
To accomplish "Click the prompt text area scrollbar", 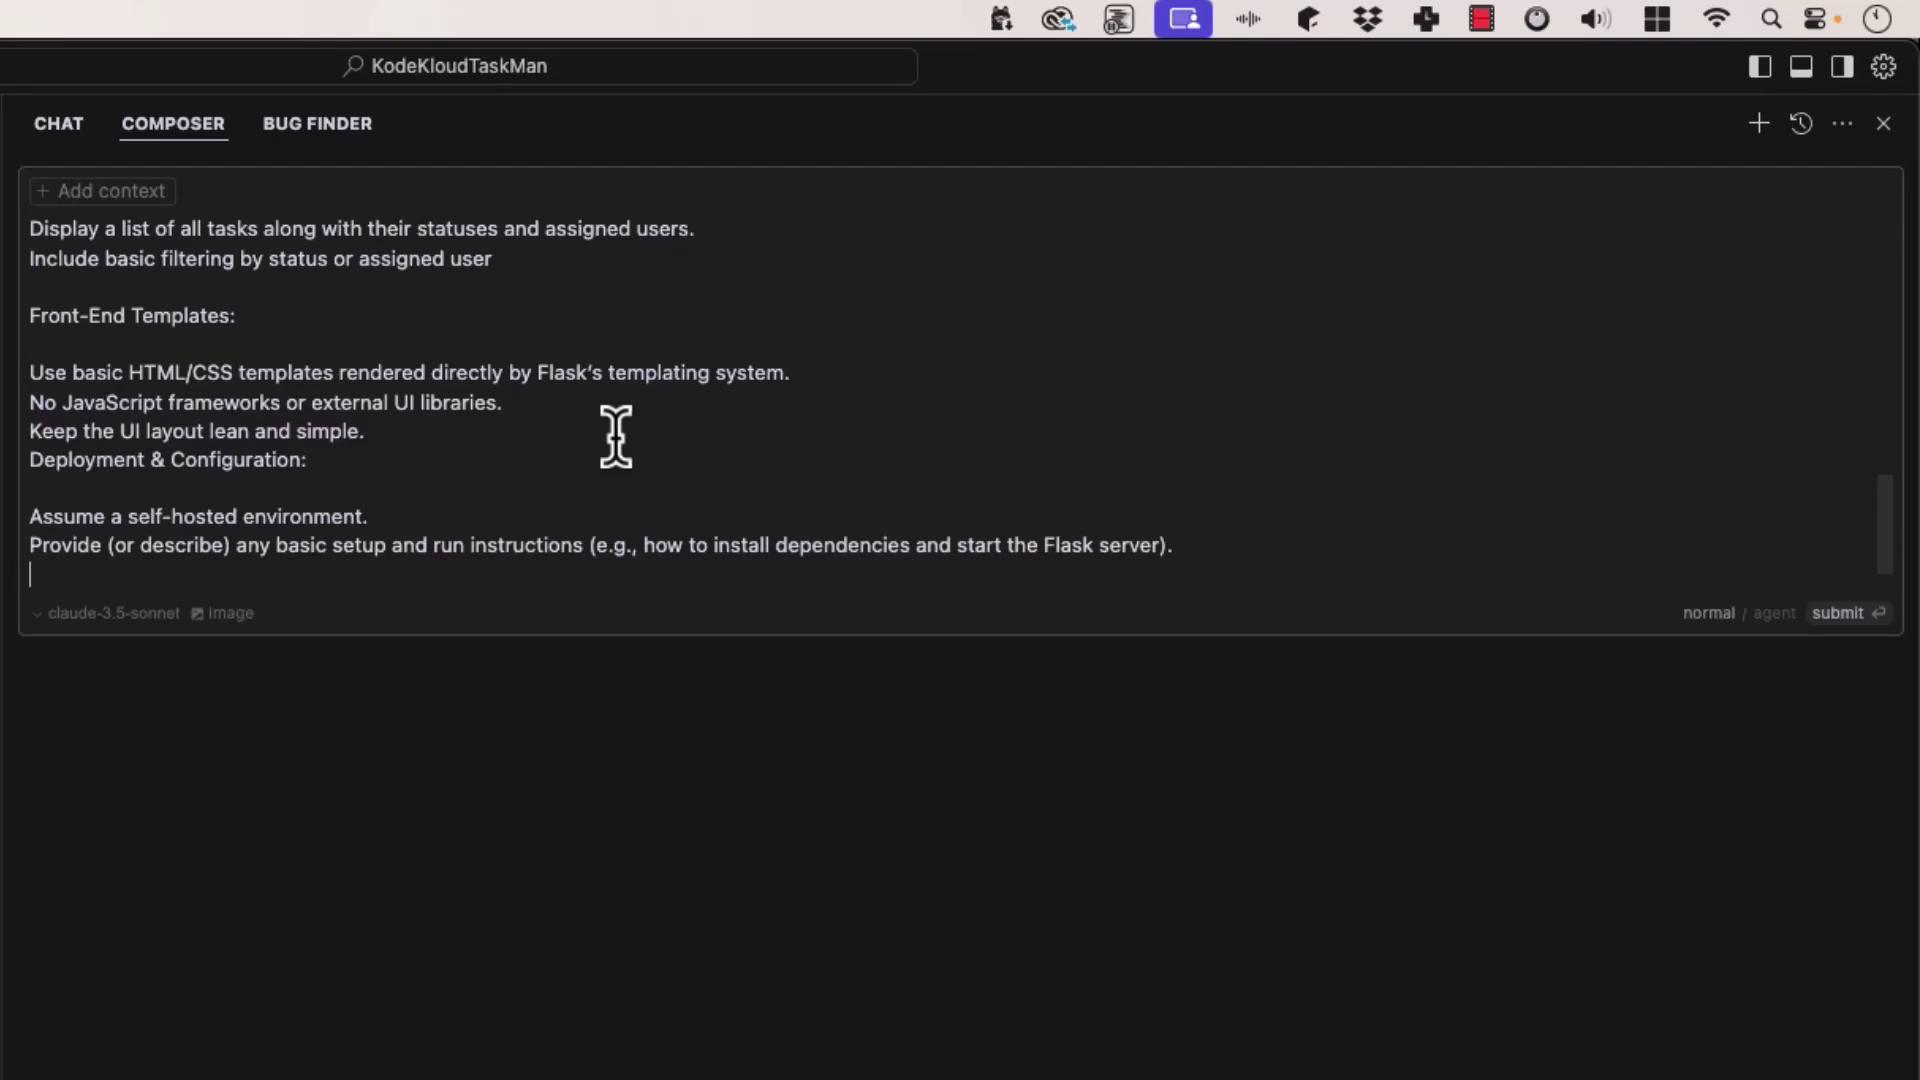I will pyautogui.click(x=1885, y=523).
